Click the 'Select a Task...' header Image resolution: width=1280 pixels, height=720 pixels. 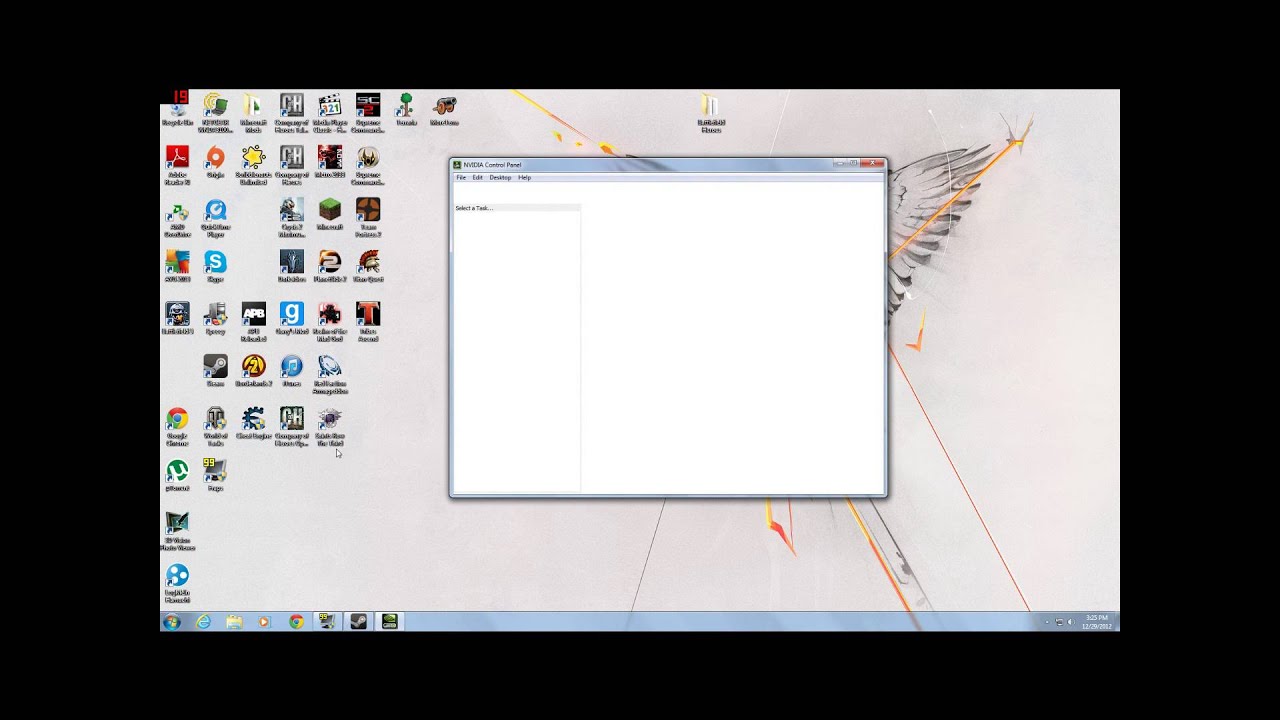click(517, 208)
